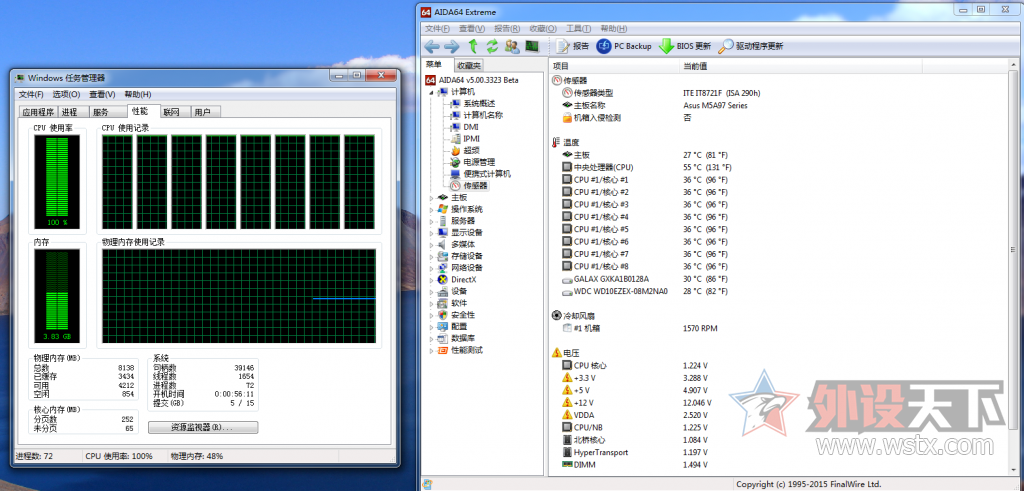1024x491 pixels.
Task: Open AIDA64 工具(T) menu
Action: (578, 29)
